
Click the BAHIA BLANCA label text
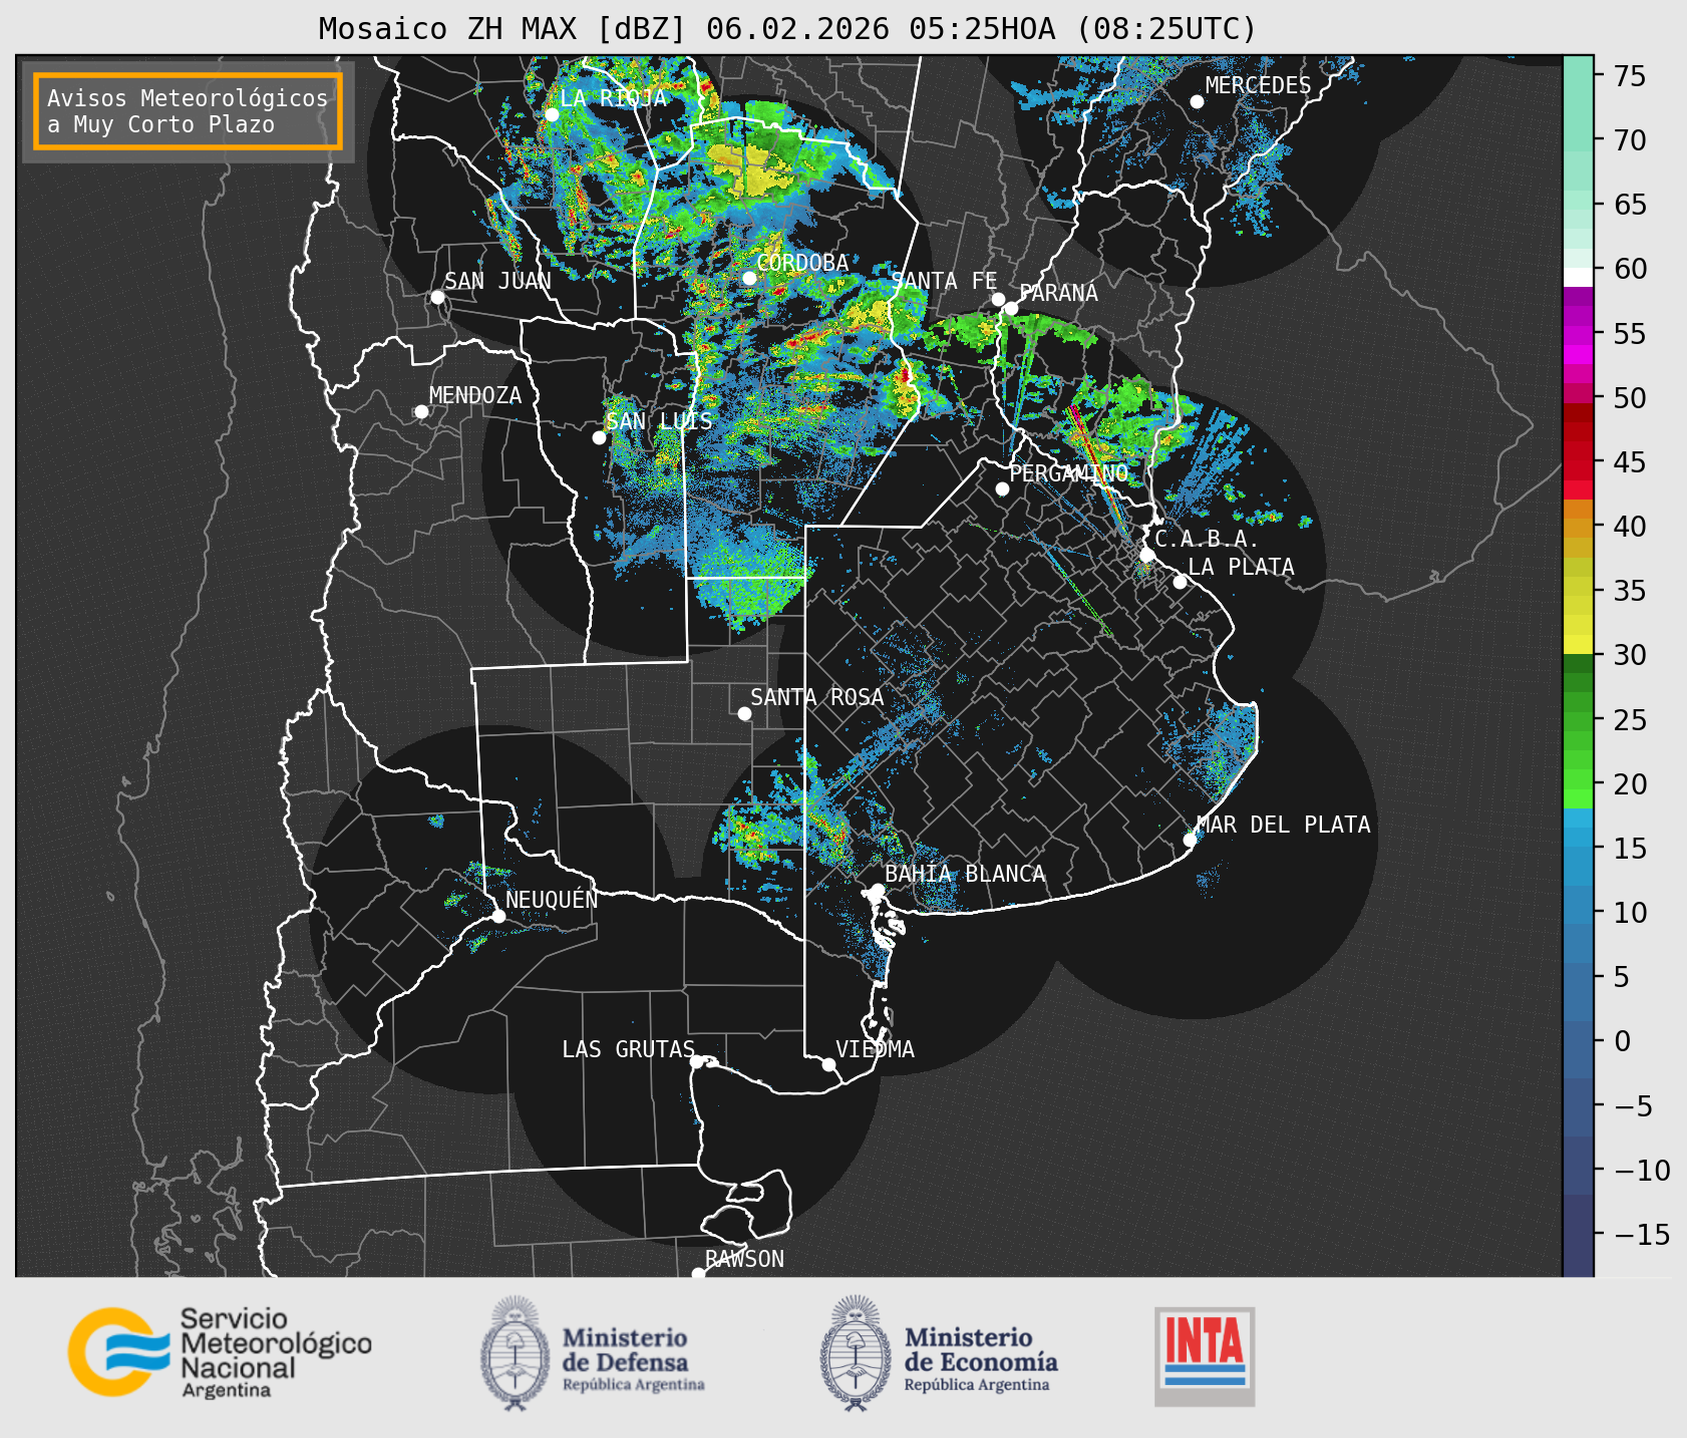pyautogui.click(x=965, y=874)
